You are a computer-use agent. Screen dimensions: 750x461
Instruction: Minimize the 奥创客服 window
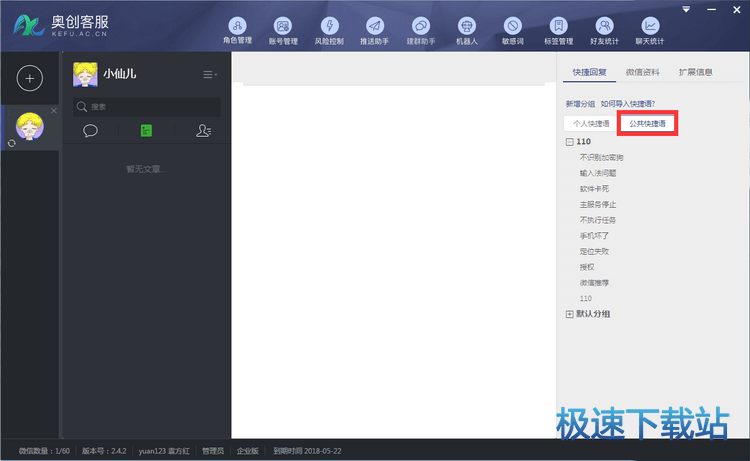[712, 10]
